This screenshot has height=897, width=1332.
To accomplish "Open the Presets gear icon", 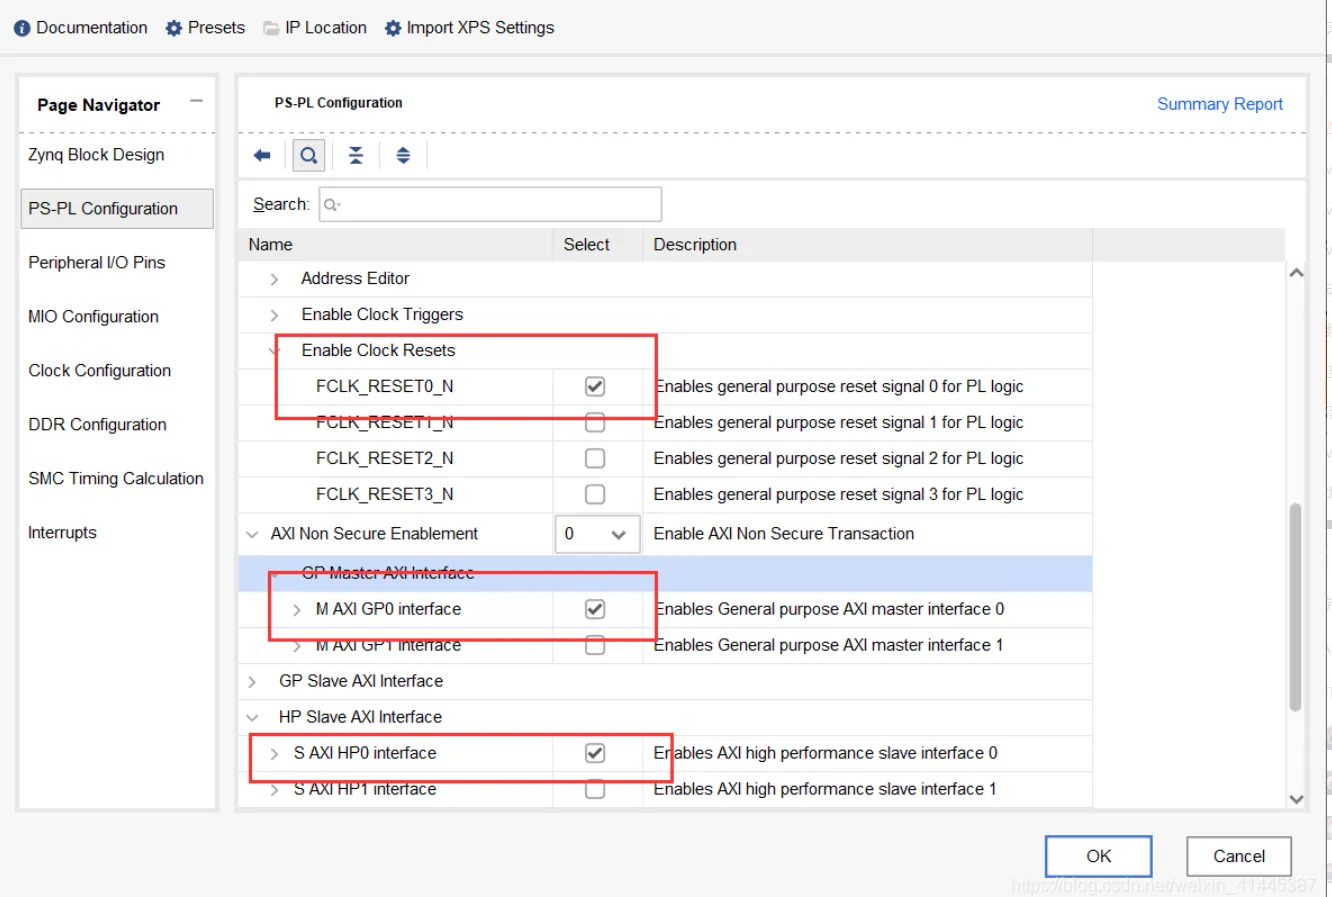I will click(174, 28).
